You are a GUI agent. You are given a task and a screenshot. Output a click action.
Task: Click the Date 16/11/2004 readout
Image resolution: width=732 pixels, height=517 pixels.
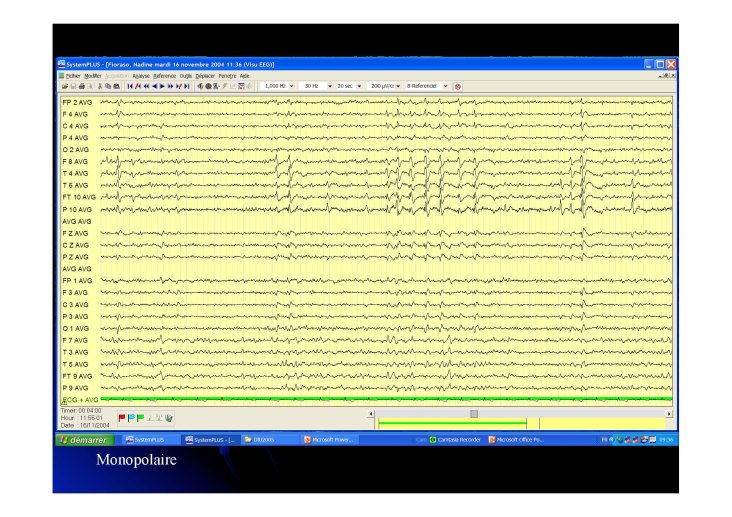85,425
